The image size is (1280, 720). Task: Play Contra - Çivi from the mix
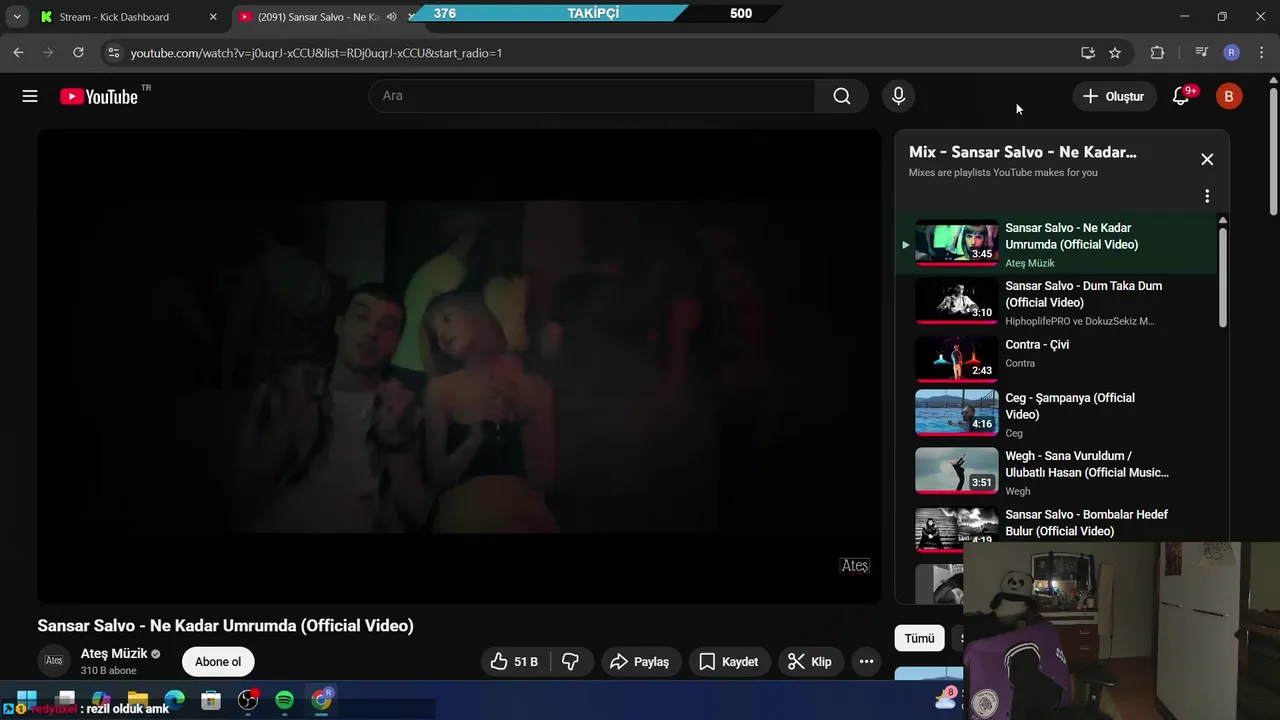pos(1056,358)
